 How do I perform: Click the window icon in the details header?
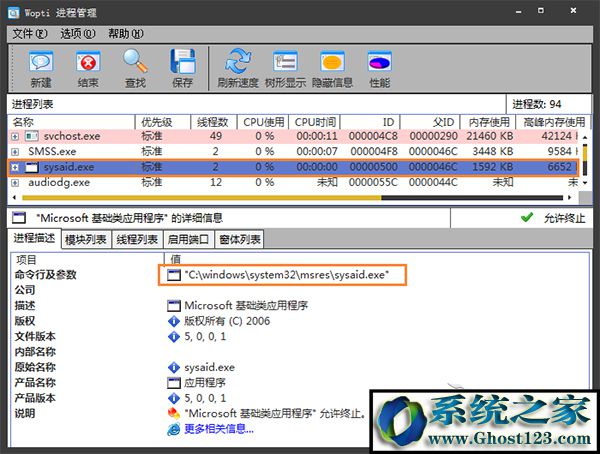19,218
